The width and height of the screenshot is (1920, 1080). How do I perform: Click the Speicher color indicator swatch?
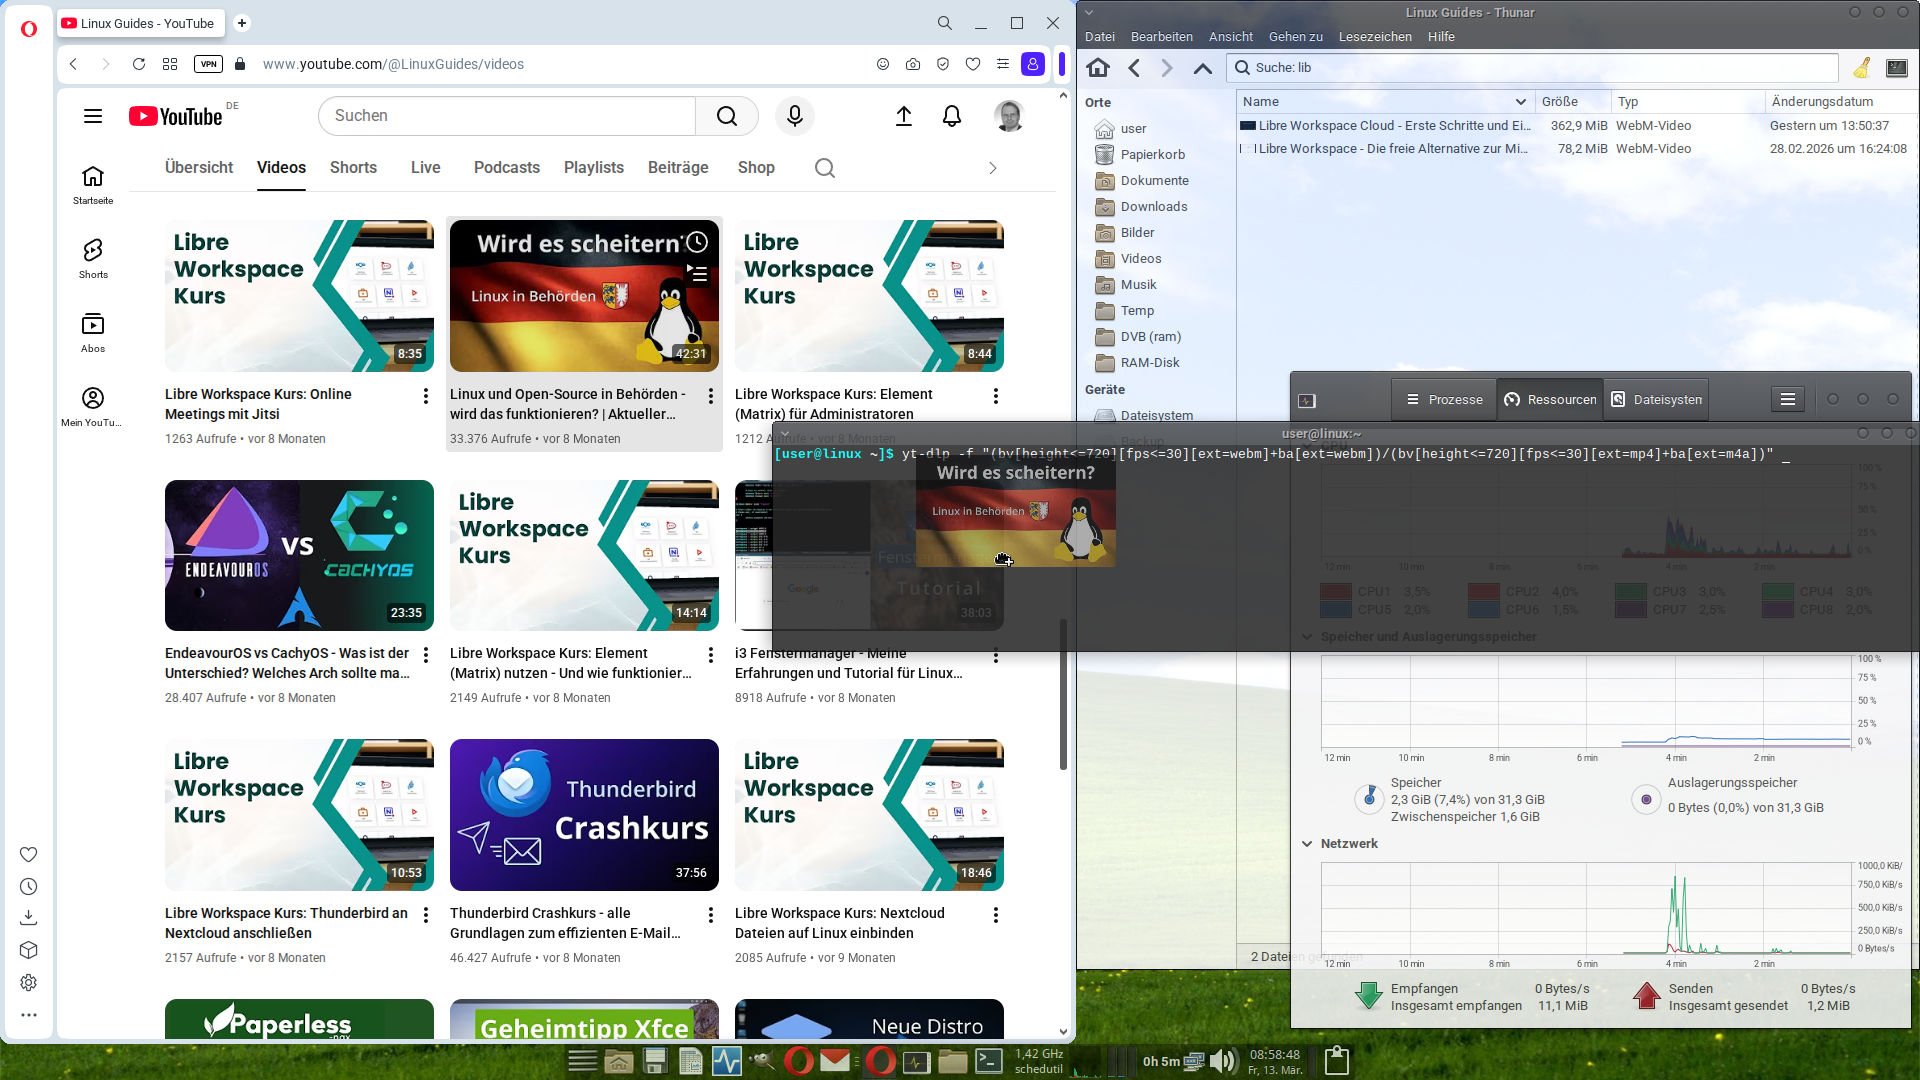[x=1369, y=799]
